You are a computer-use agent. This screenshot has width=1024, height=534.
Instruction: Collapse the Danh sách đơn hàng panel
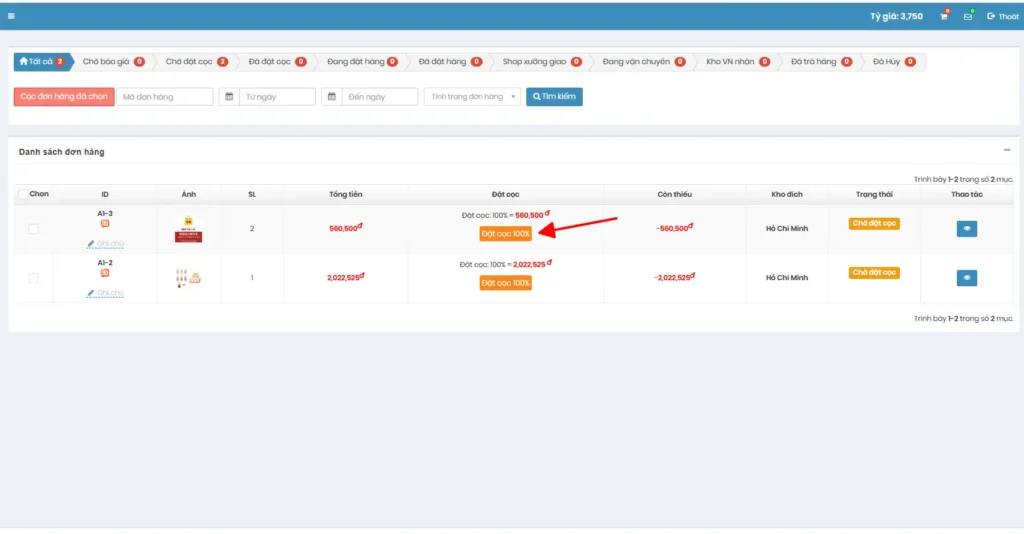(x=1007, y=150)
